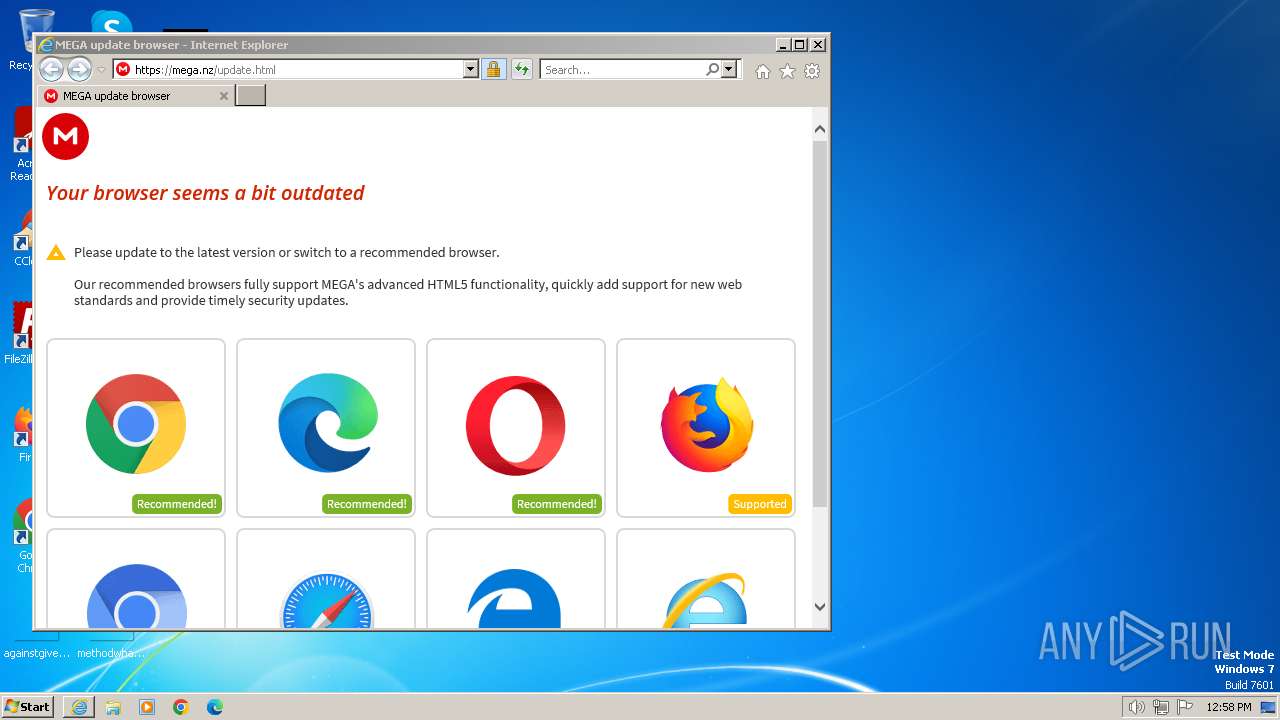Click Chrome's Recommended! badge
The image size is (1280, 720).
(176, 504)
